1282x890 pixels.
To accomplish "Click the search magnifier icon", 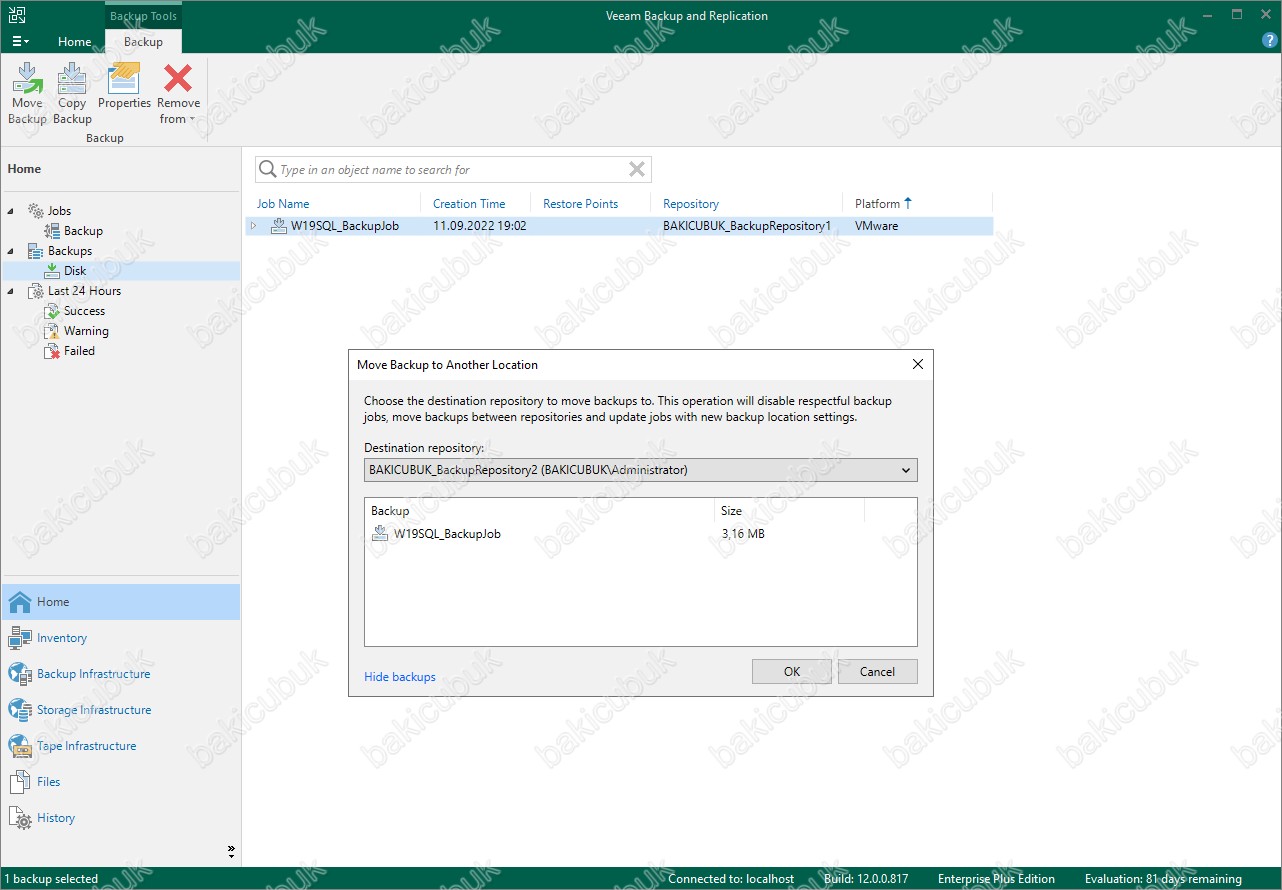I will click(x=267, y=169).
